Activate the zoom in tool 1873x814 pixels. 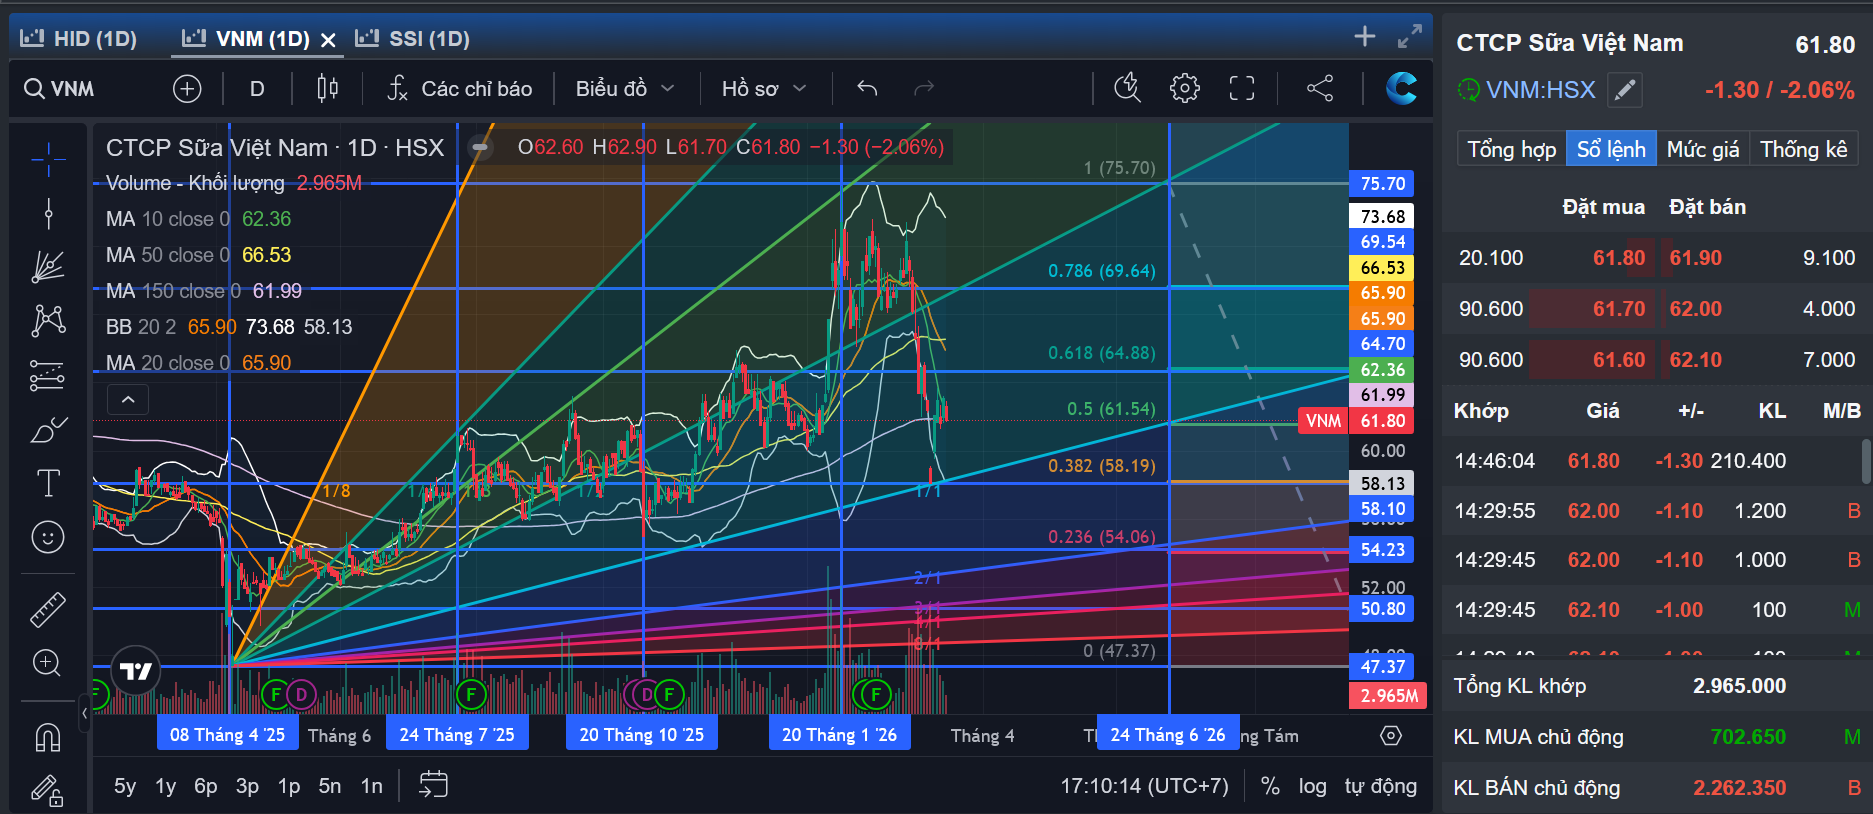[48, 662]
